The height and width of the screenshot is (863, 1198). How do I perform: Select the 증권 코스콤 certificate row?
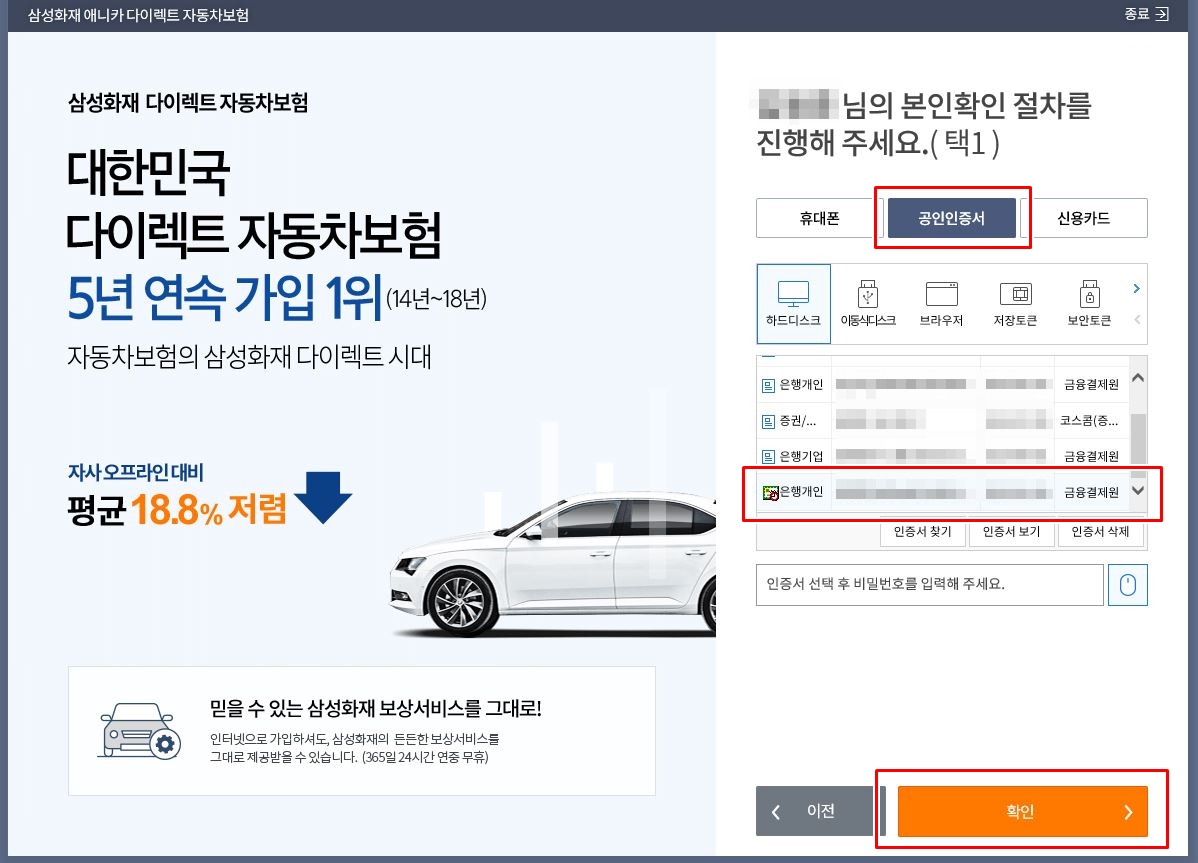[x=942, y=420]
